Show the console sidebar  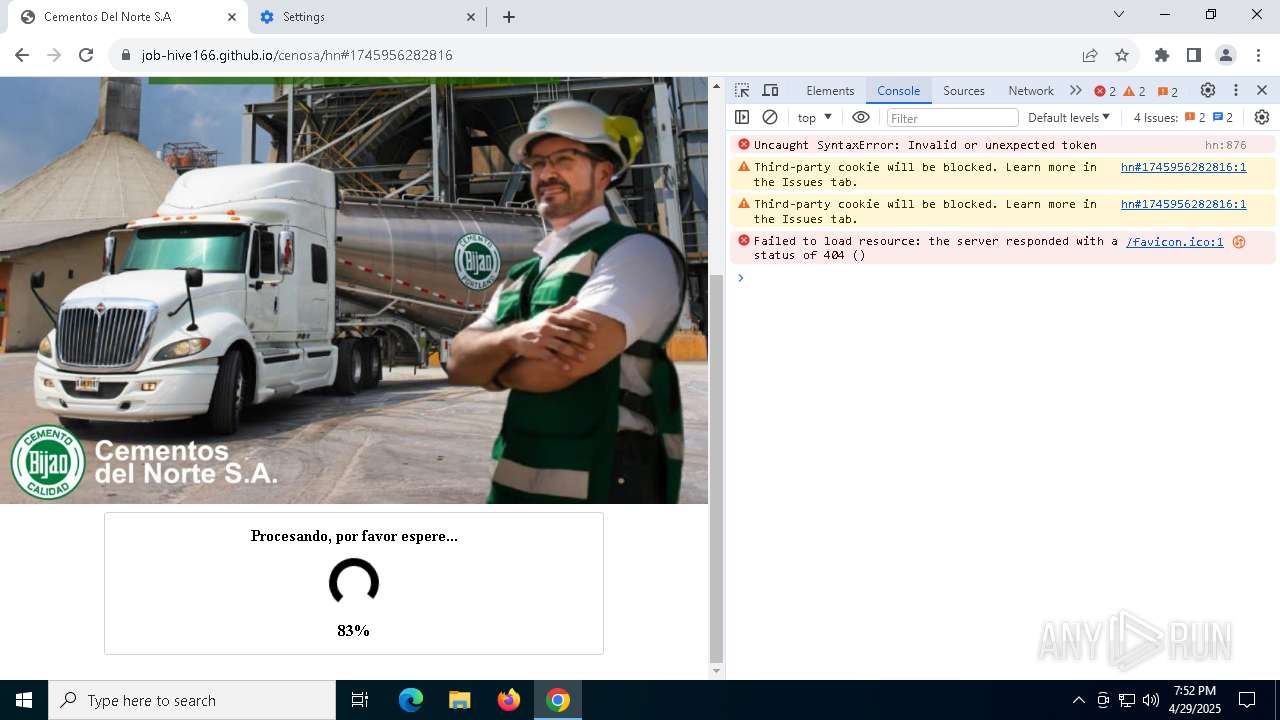click(742, 117)
